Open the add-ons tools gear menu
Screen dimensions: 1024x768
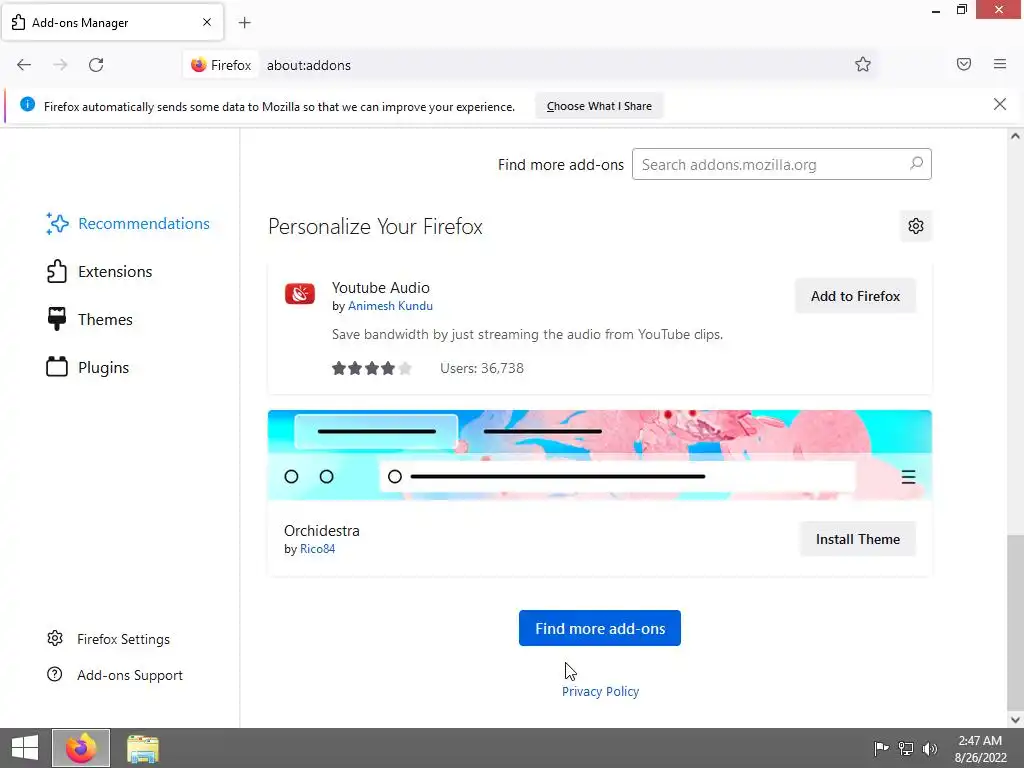pos(916,226)
